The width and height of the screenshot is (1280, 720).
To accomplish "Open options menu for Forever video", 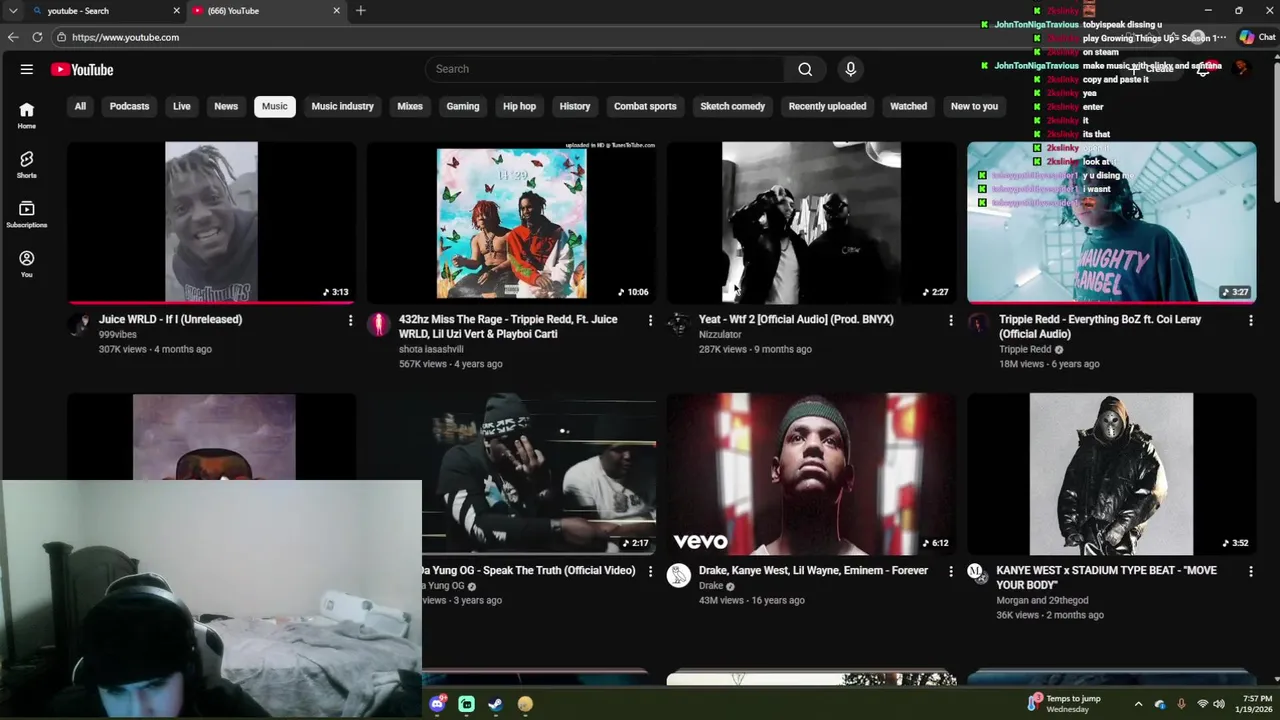I will [x=950, y=571].
